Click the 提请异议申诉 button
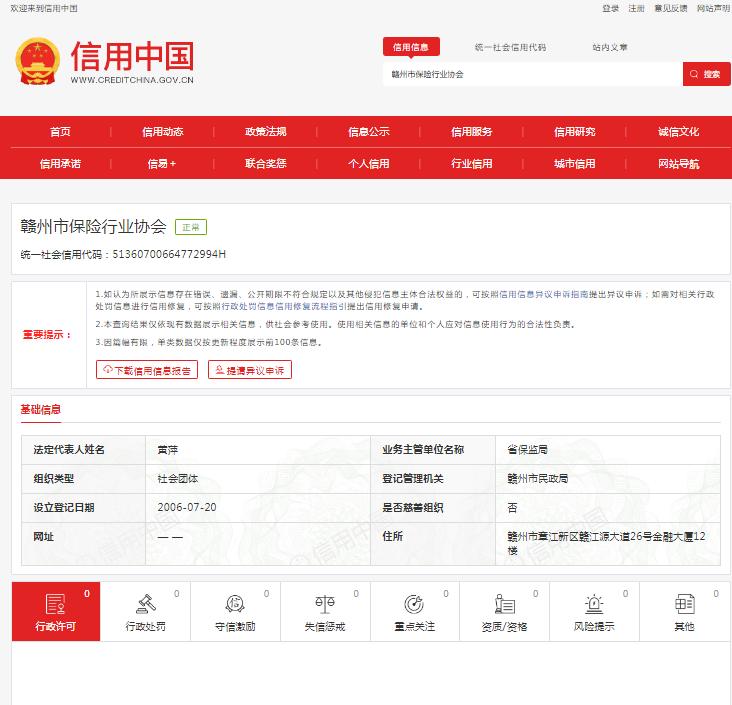This screenshot has width=732, height=705. click(250, 370)
